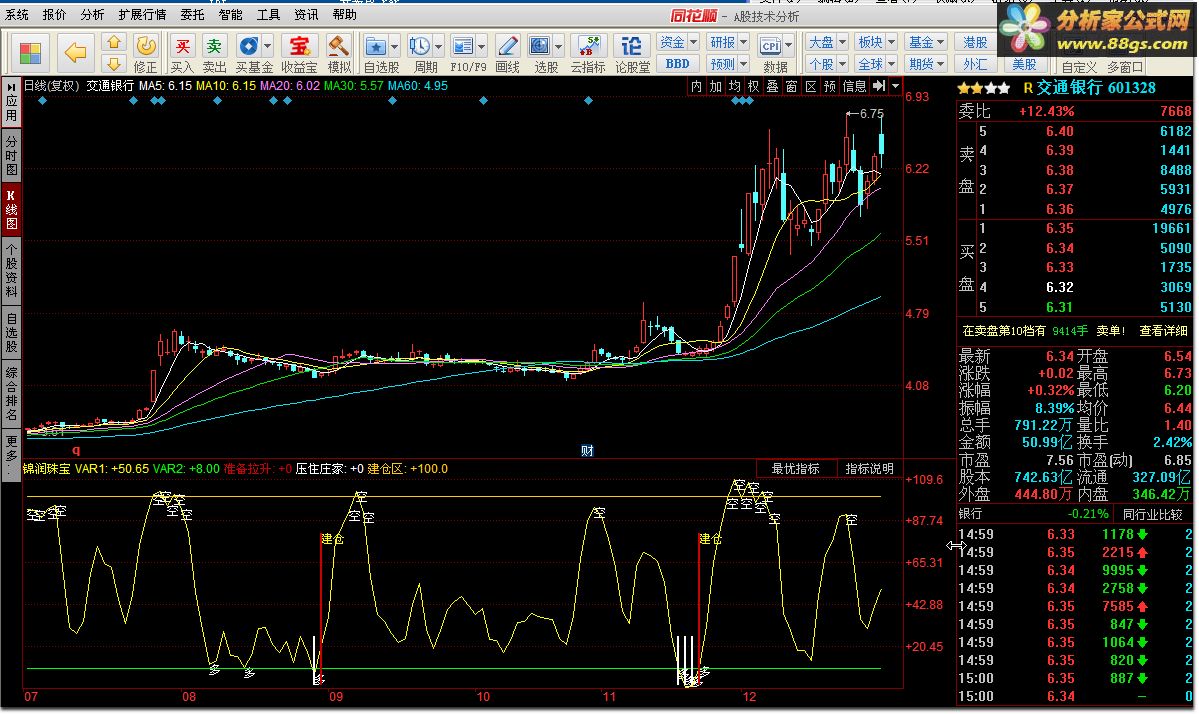1199x714 pixels.
Task: Open the 系统 menu
Action: coord(17,15)
